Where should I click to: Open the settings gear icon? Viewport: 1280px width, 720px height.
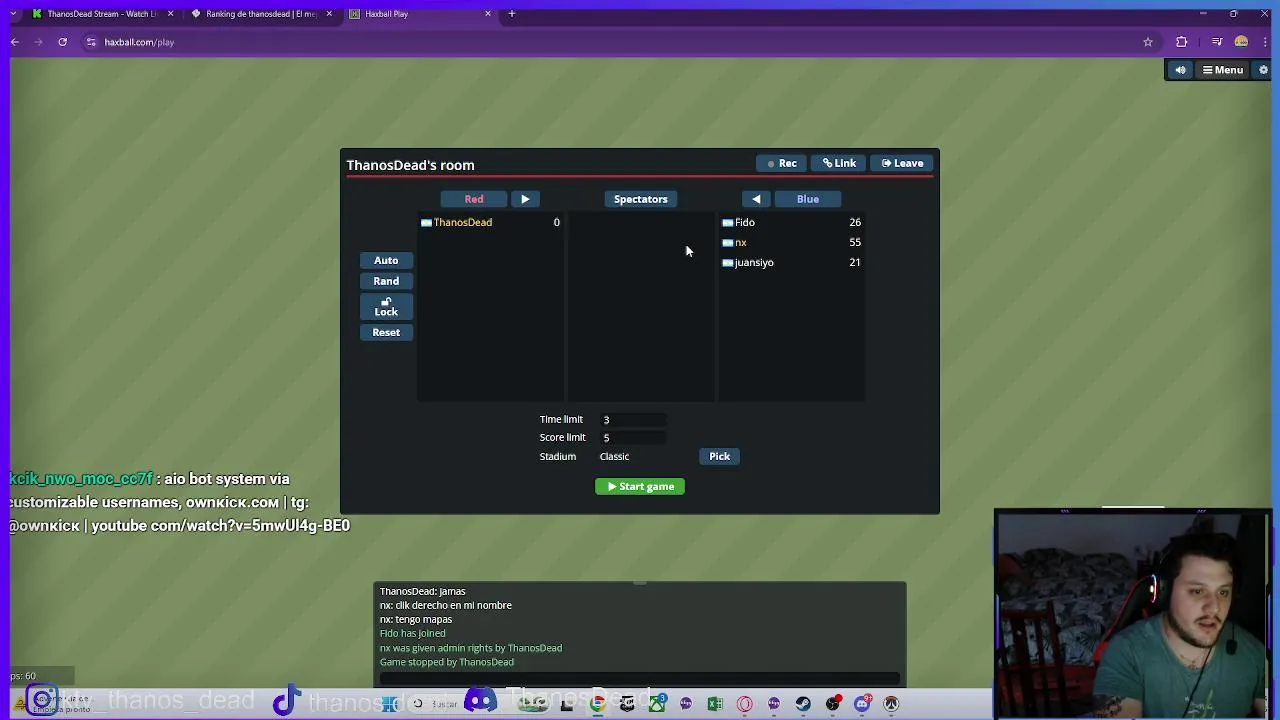(x=1263, y=70)
